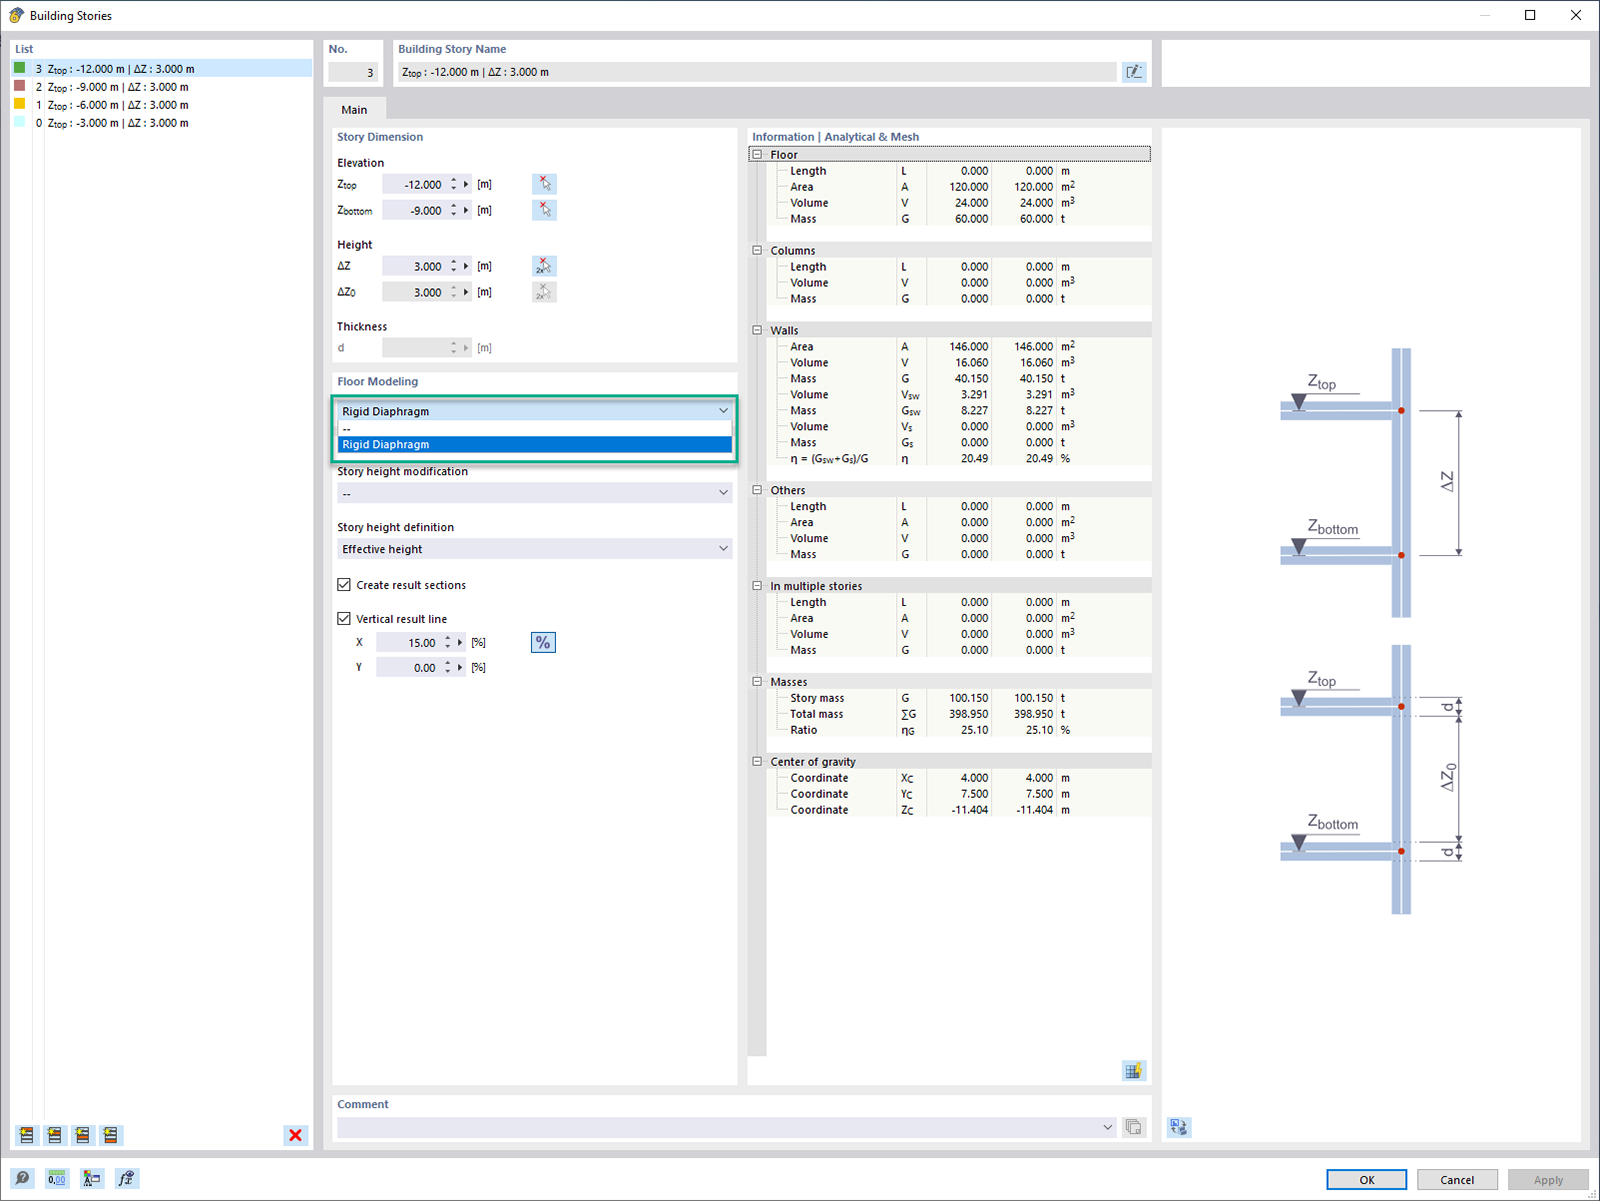Select the '--' option in Floor Modeling list
Viewport: 1600px width, 1201px height.
[x=534, y=429]
